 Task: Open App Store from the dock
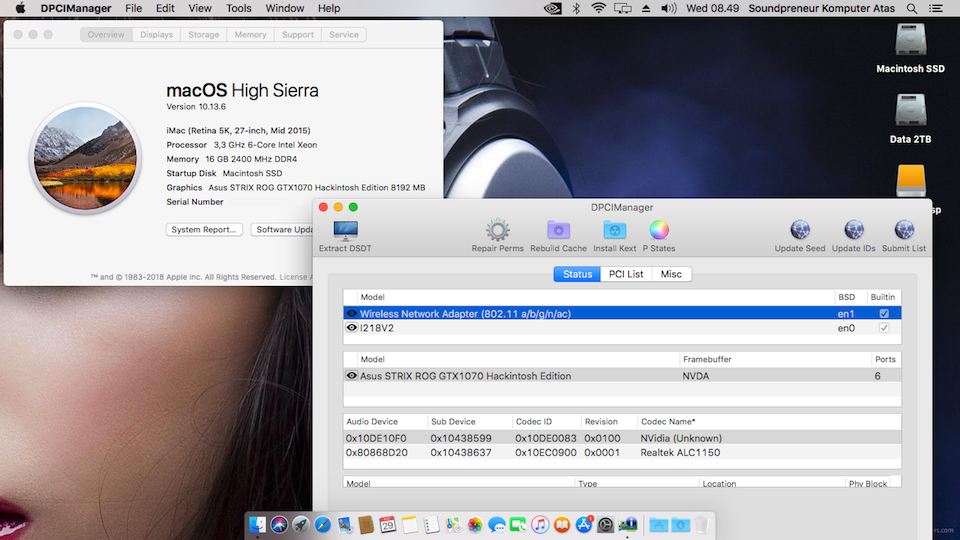pos(584,525)
